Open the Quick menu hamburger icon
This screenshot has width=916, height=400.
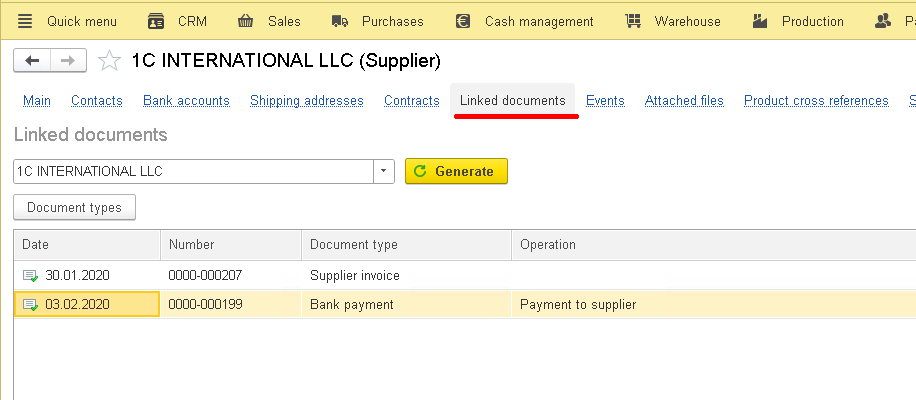click(x=25, y=21)
